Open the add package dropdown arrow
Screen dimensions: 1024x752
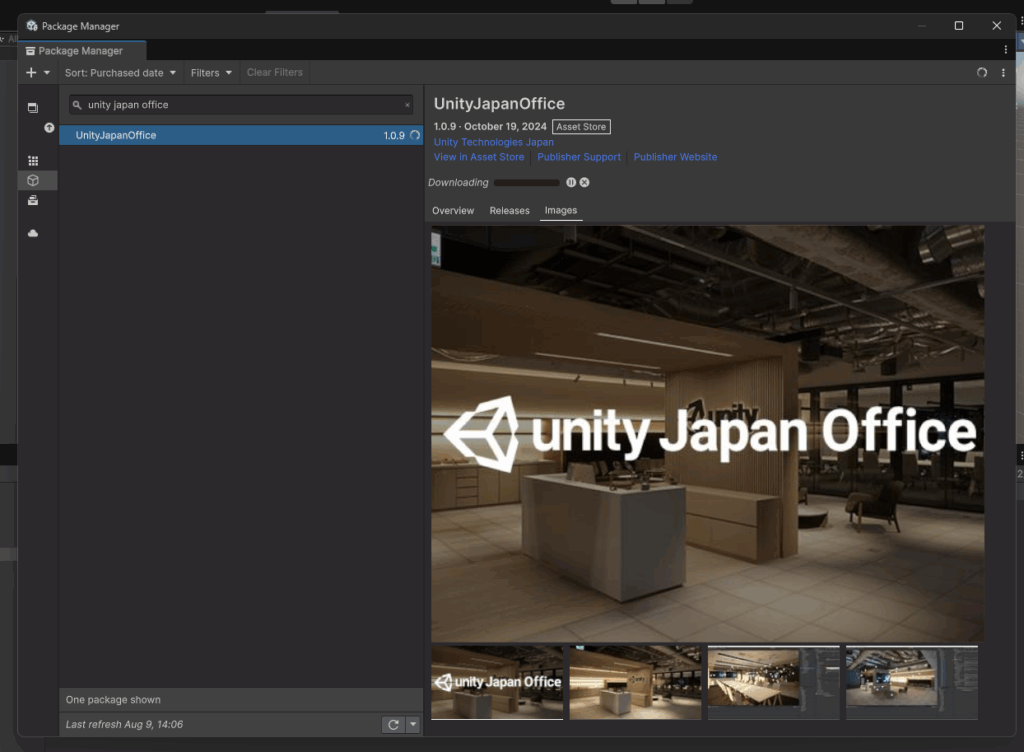tap(47, 72)
